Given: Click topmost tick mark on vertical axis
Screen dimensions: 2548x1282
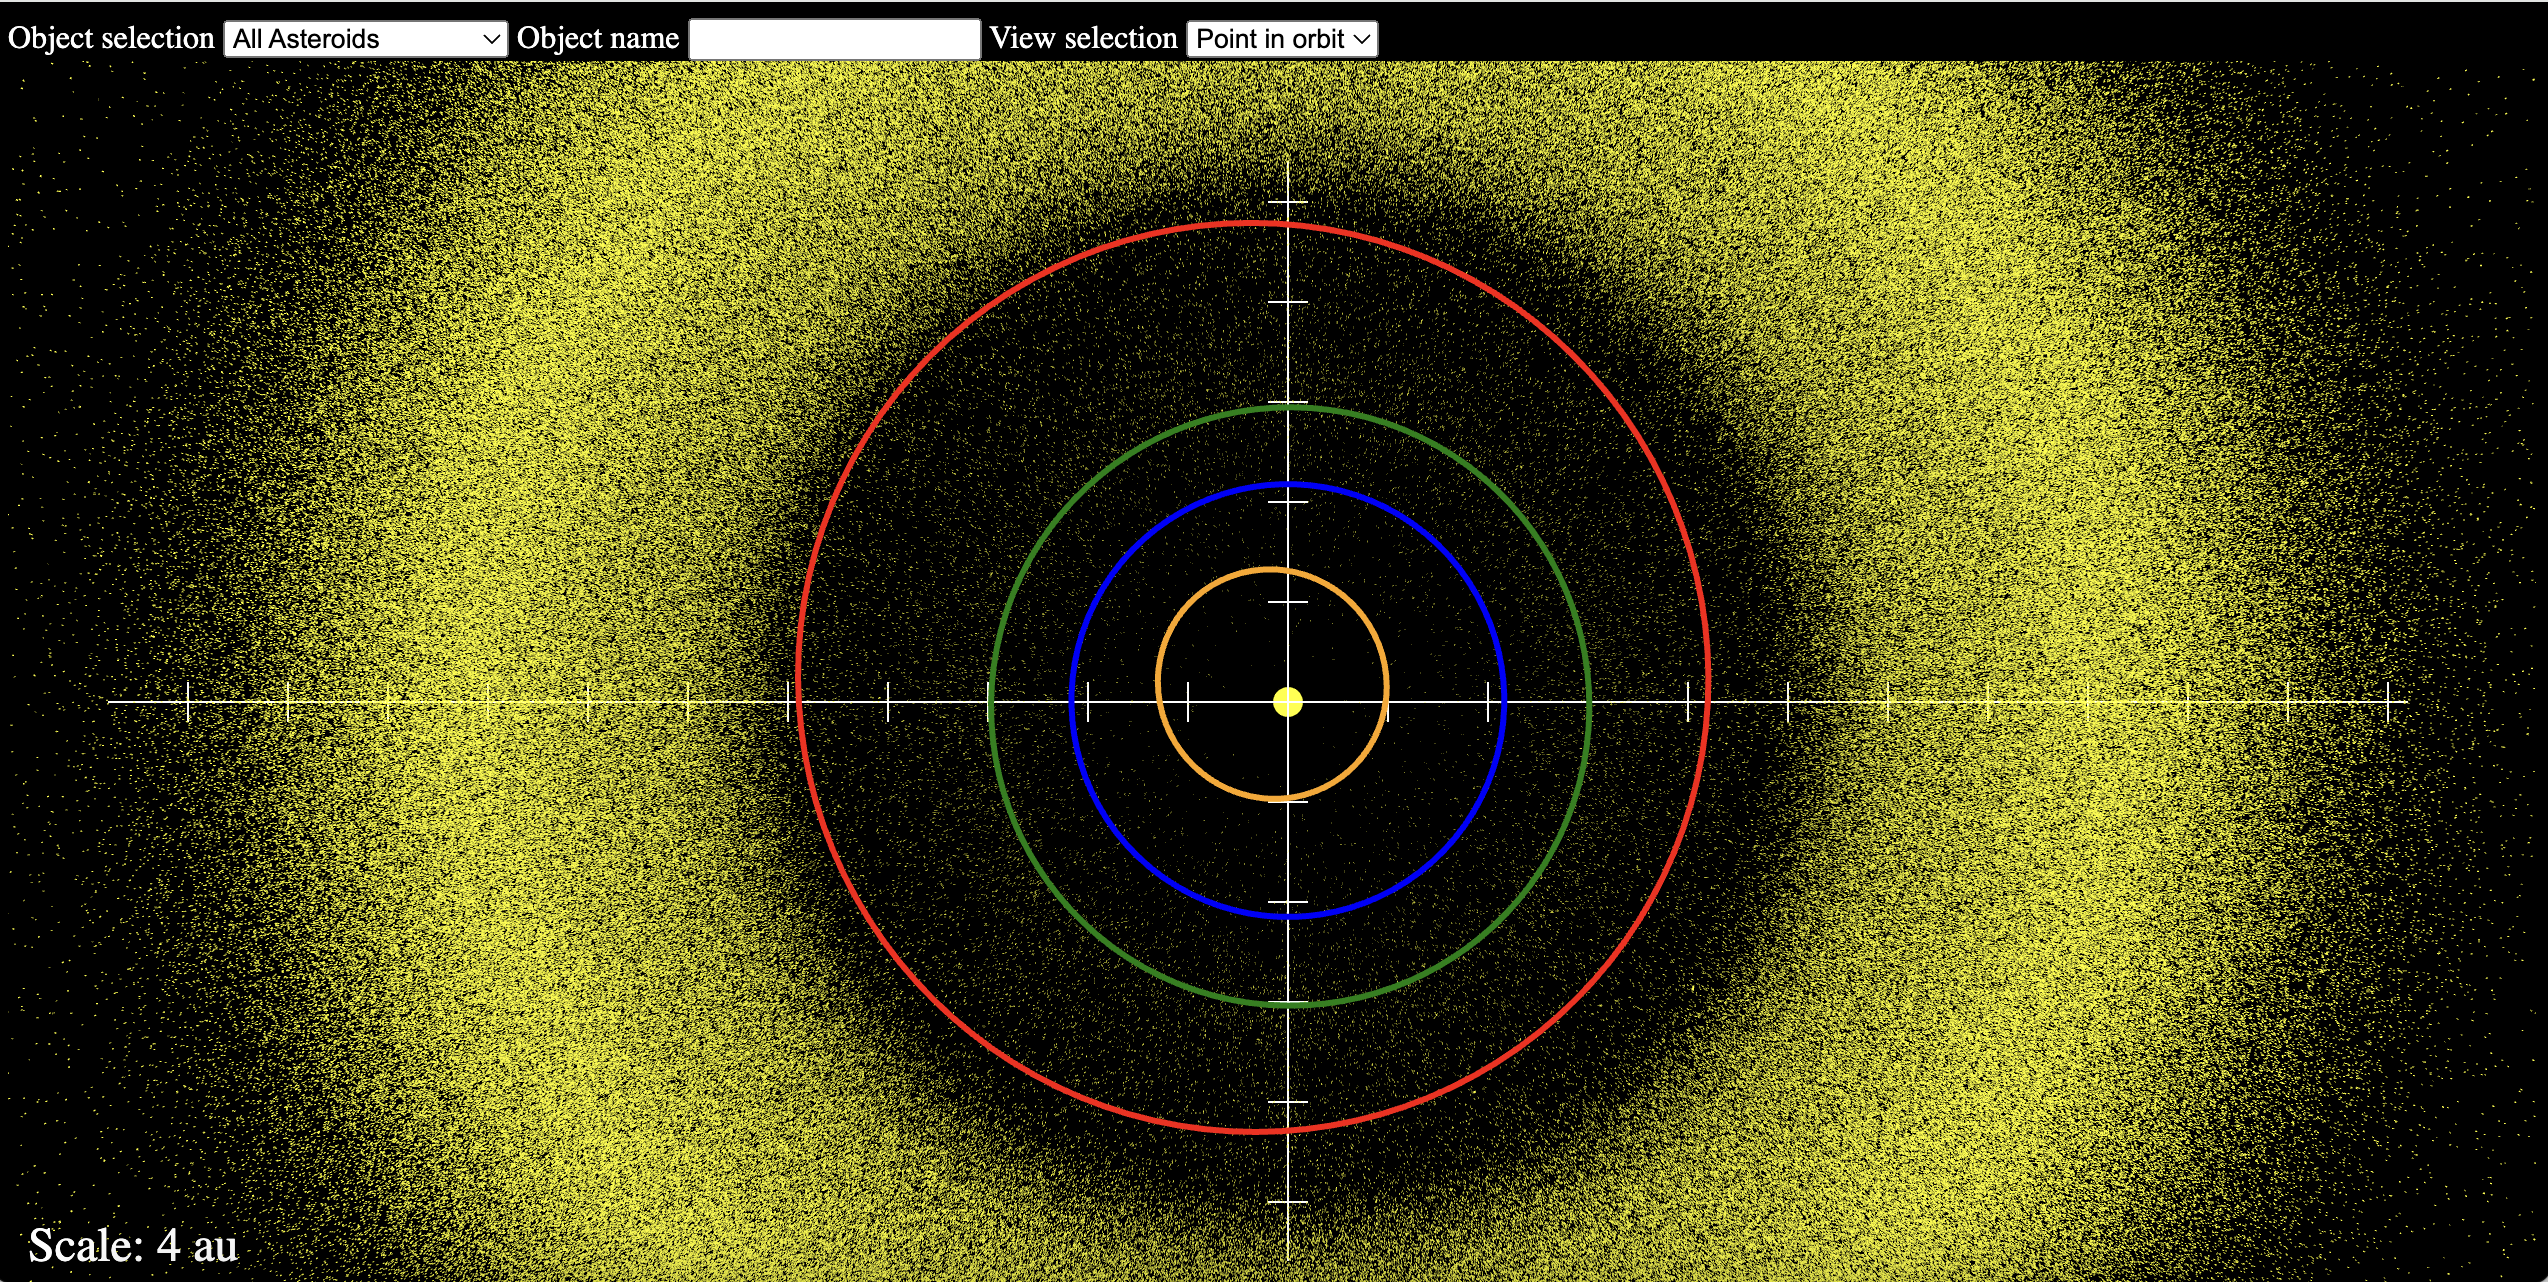Looking at the screenshot, I should [x=1288, y=202].
